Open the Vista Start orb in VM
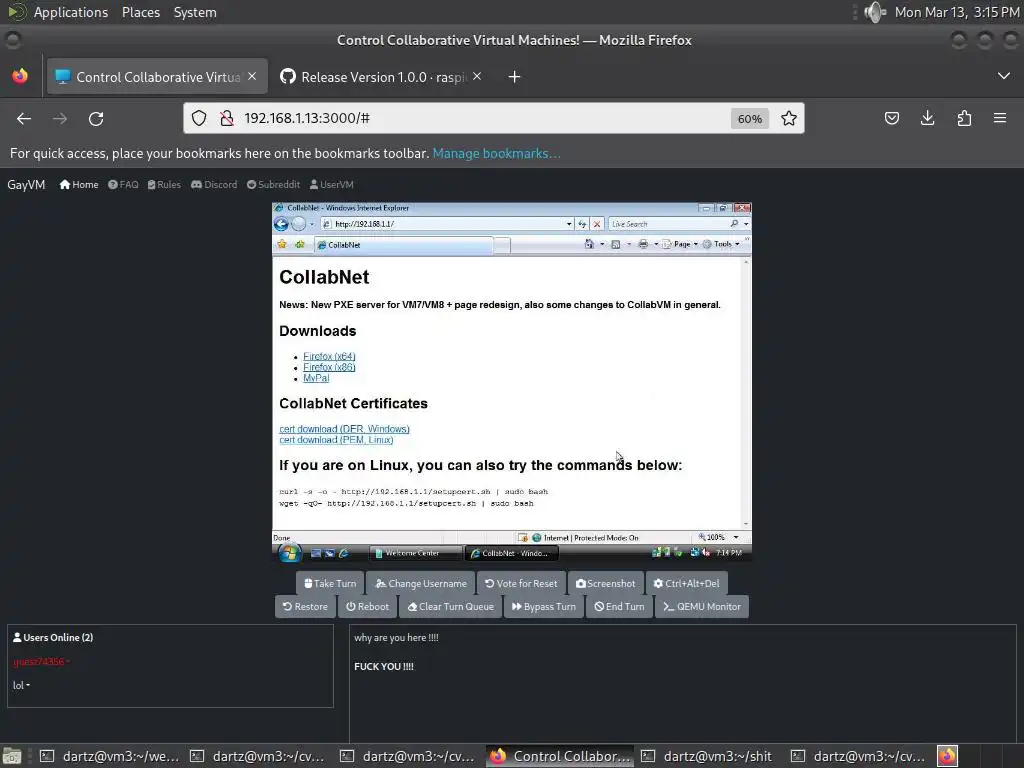The height and width of the screenshot is (768, 1024). click(289, 553)
